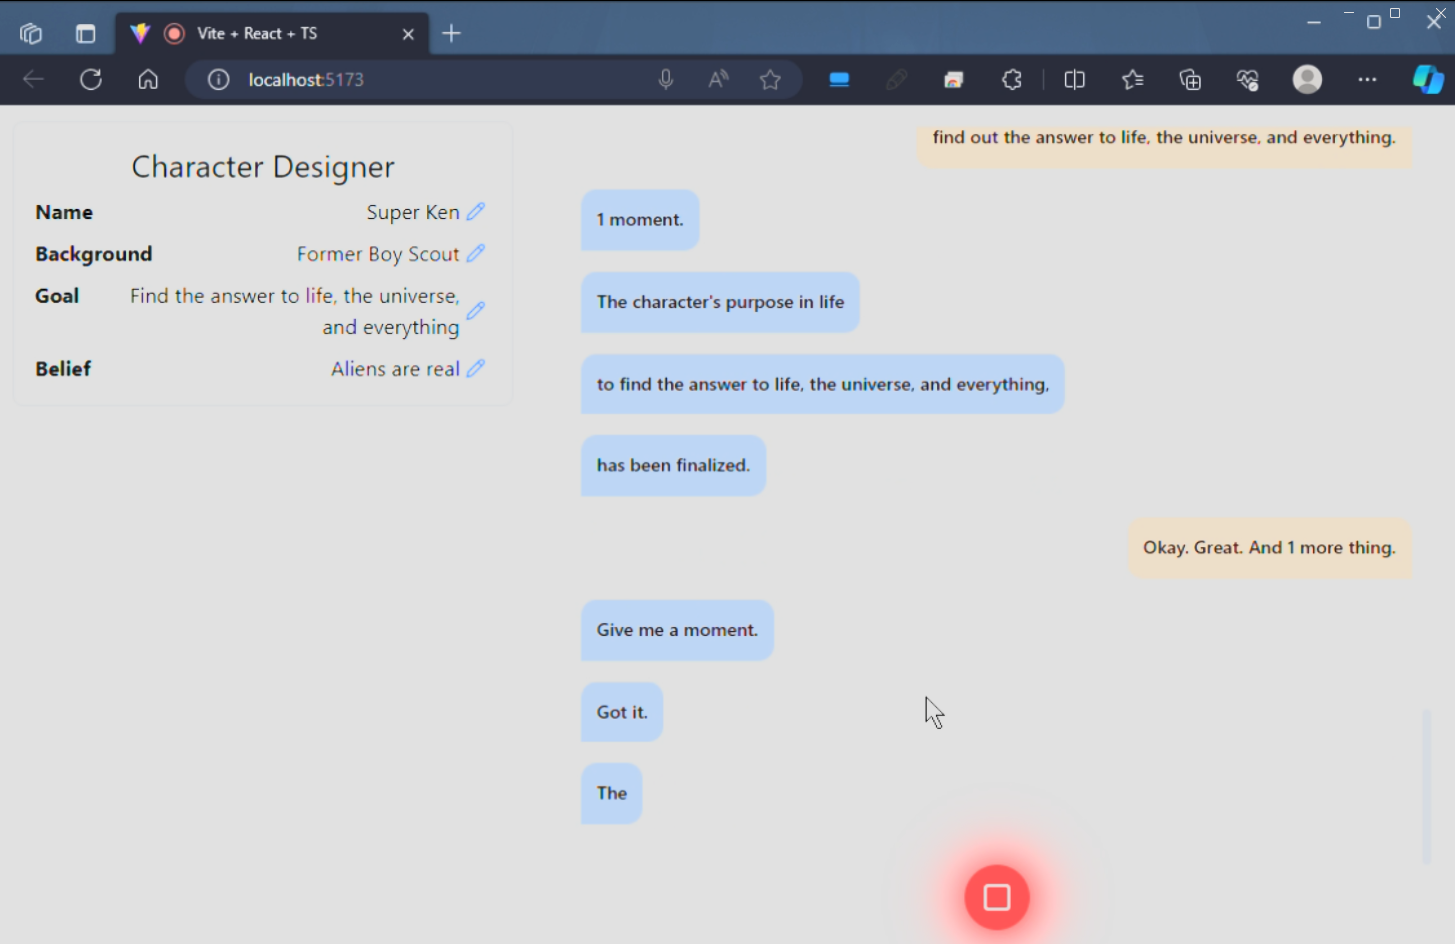Viewport: 1455px width, 944px height.
Task: Open the browser extensions menu
Action: click(x=1012, y=80)
